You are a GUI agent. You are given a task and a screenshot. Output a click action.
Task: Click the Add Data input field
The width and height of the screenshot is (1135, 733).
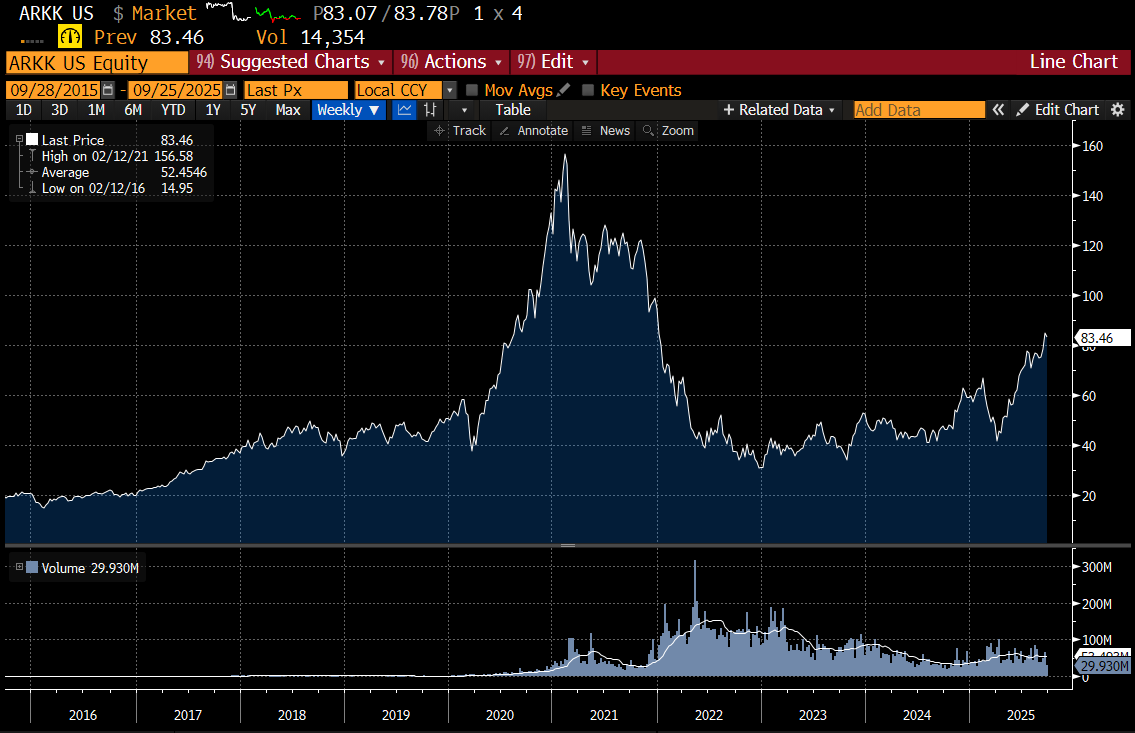919,110
